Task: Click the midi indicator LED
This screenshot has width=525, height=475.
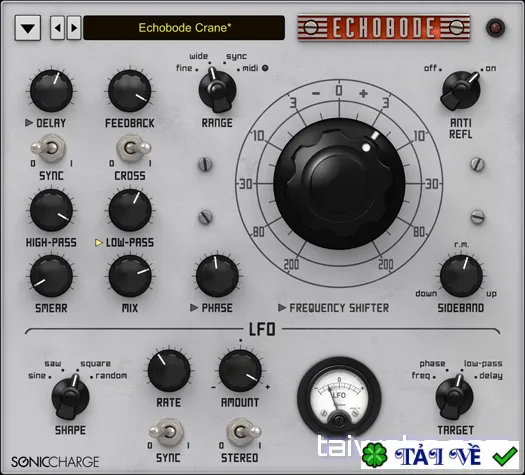Action: [265, 68]
